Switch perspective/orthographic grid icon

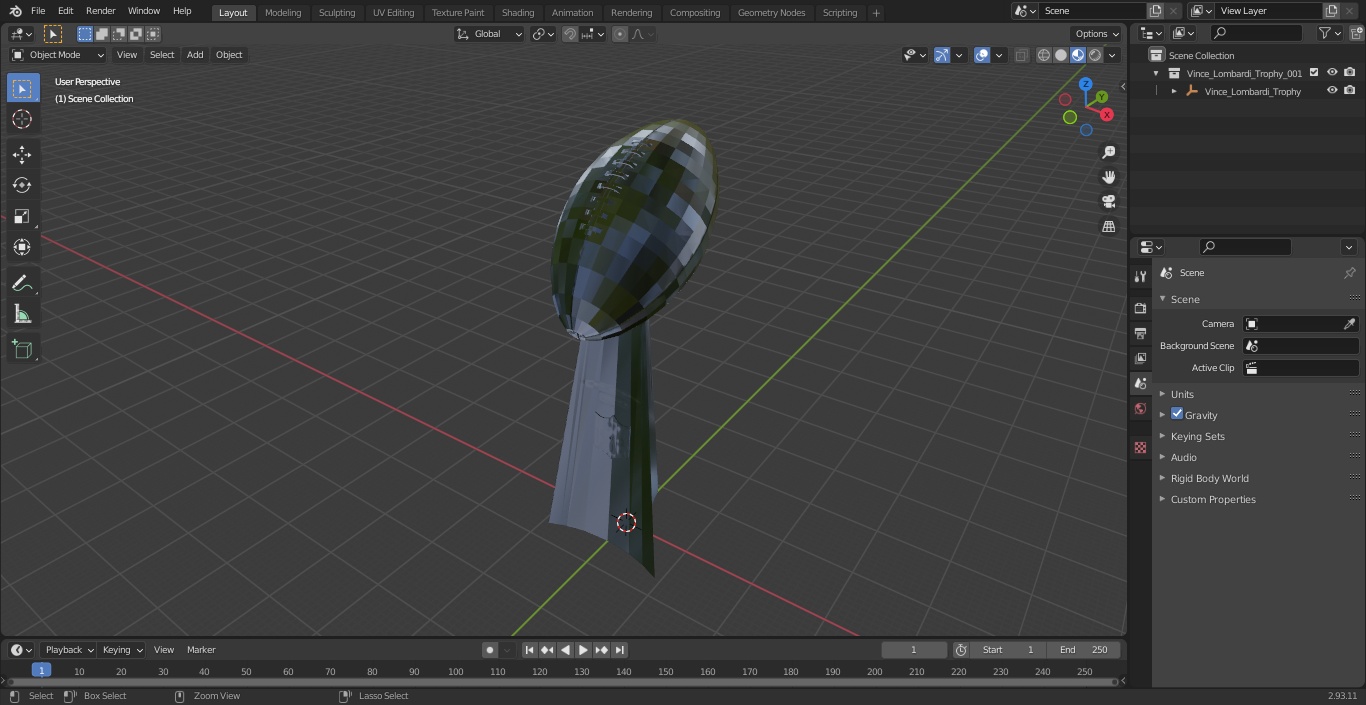(x=1108, y=226)
